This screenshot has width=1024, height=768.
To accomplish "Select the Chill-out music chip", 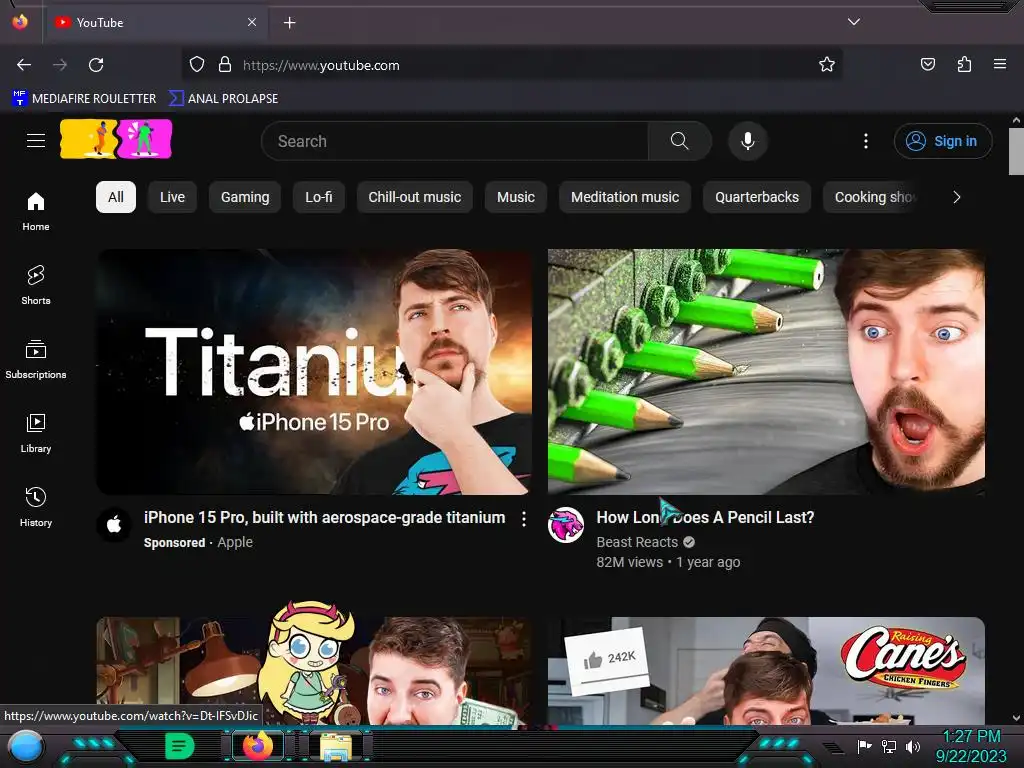I will tap(415, 197).
